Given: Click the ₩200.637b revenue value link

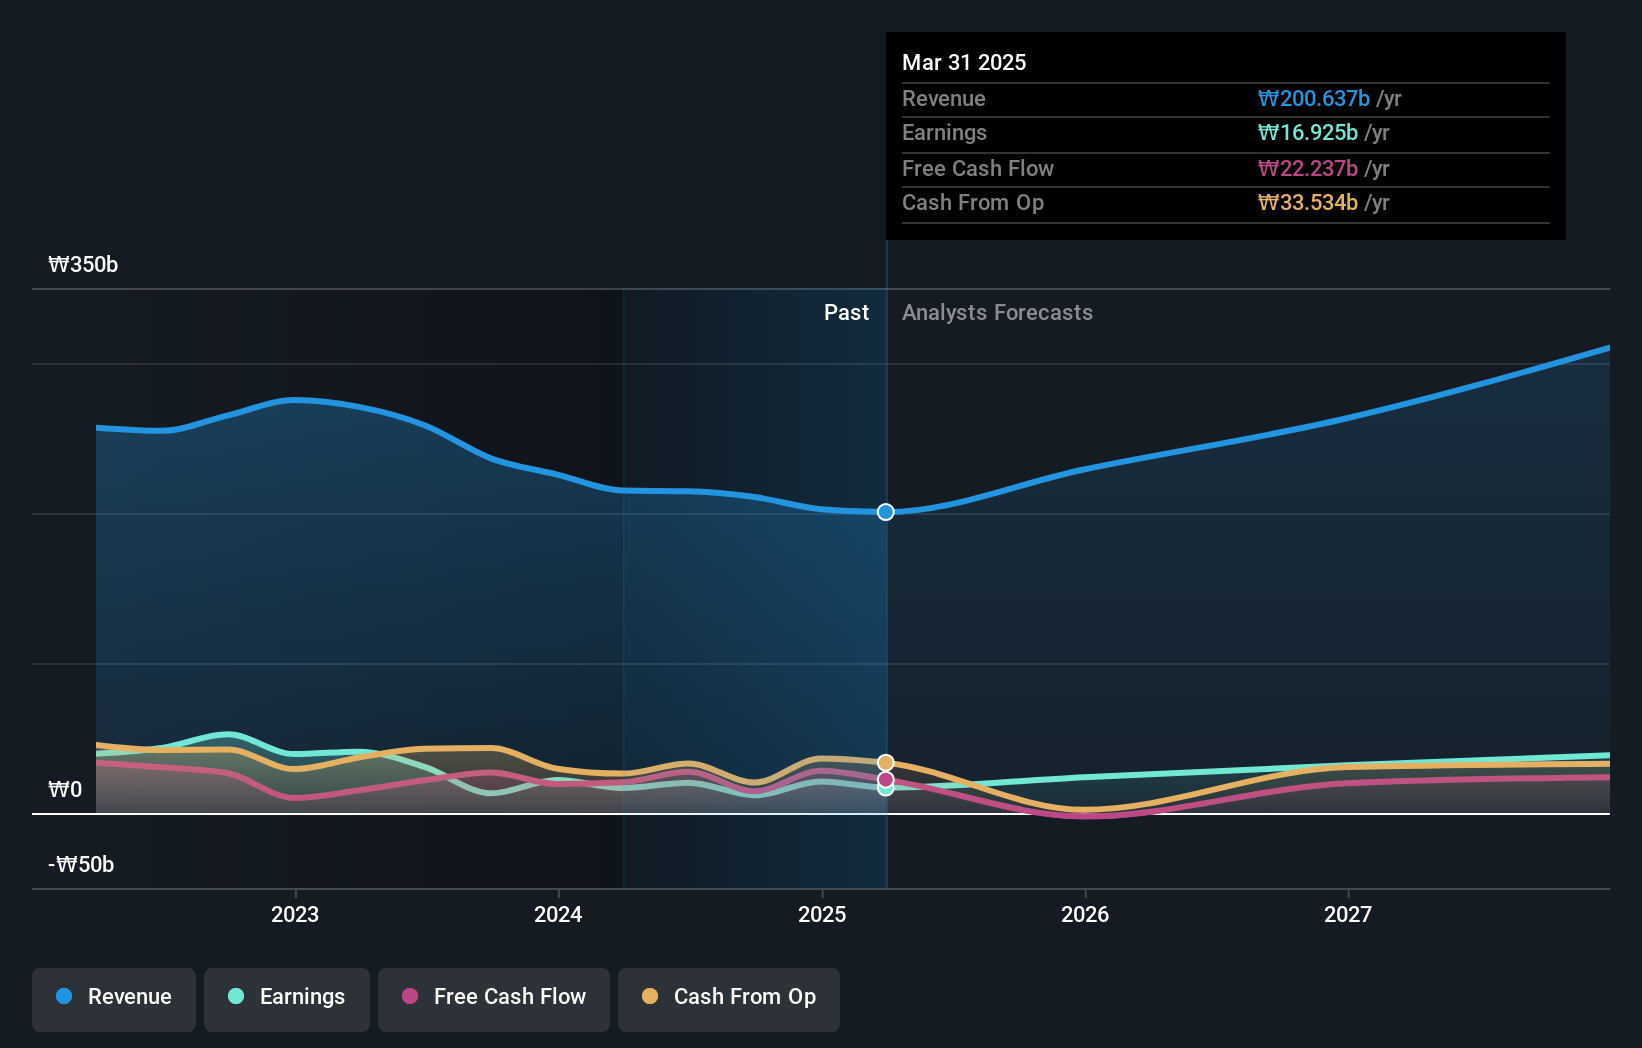Looking at the screenshot, I should point(1313,98).
